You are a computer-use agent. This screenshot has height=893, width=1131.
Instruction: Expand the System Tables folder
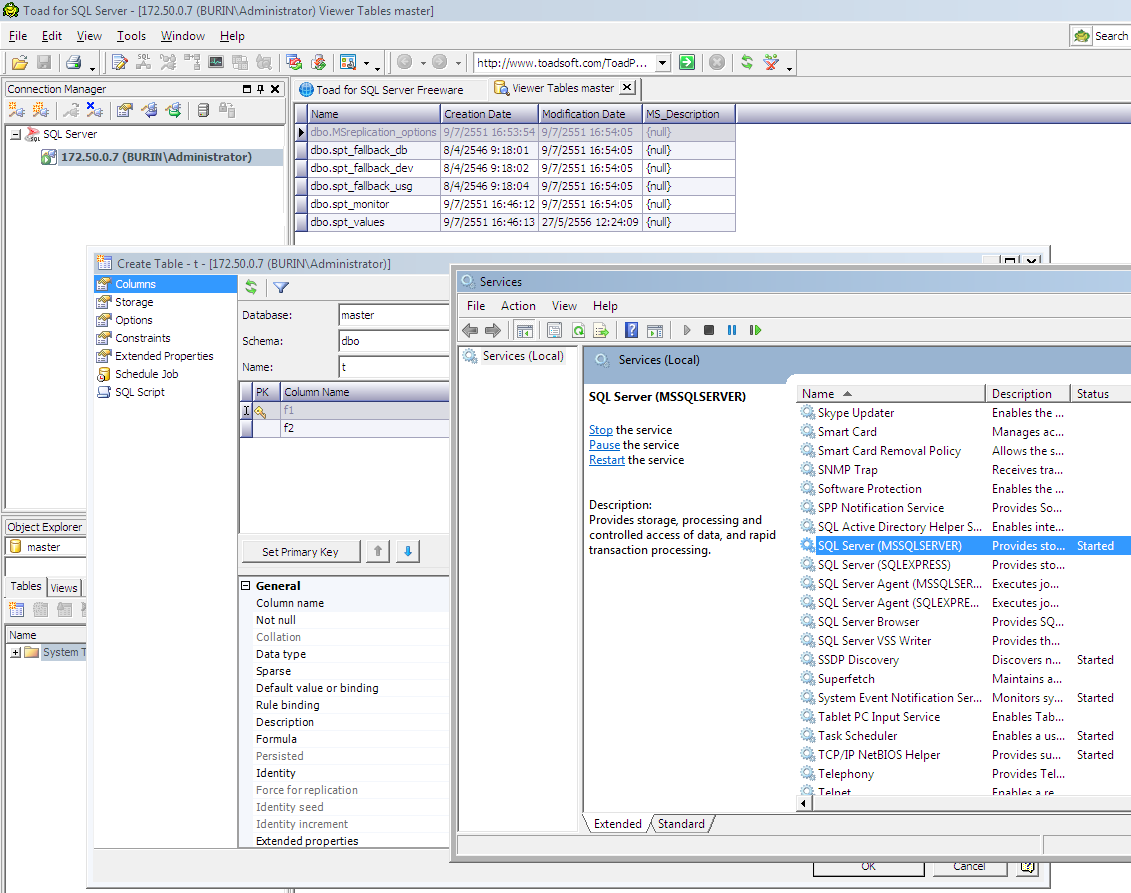(15, 652)
